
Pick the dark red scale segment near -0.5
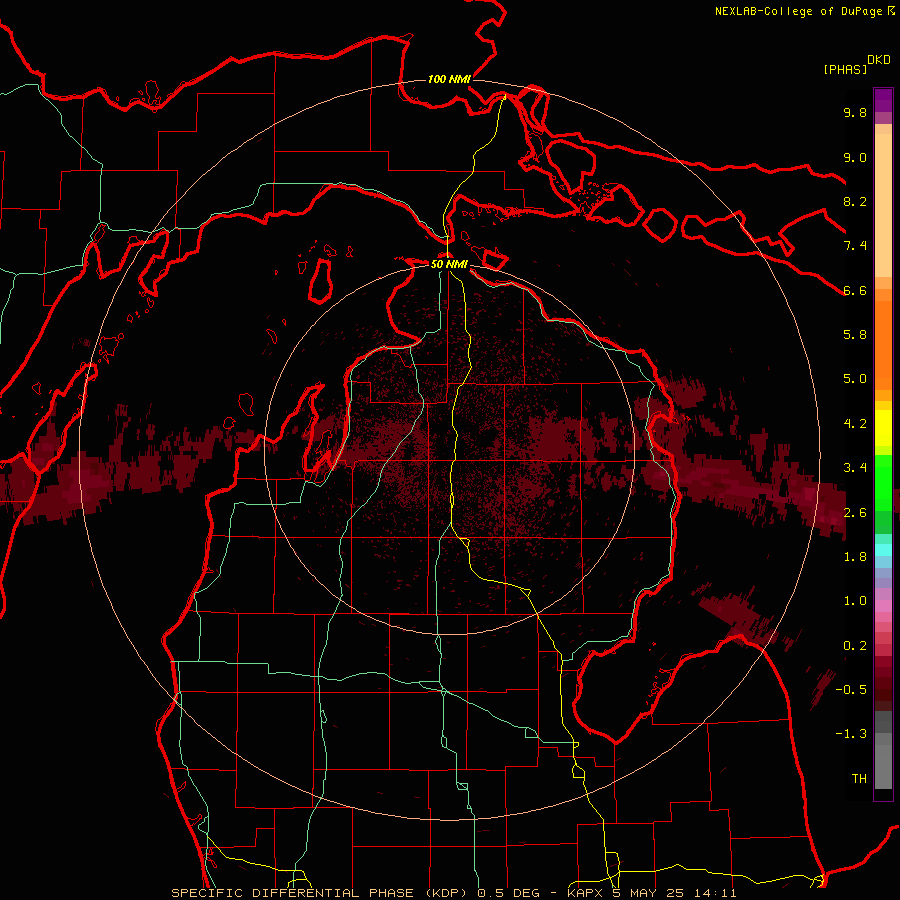(x=883, y=689)
